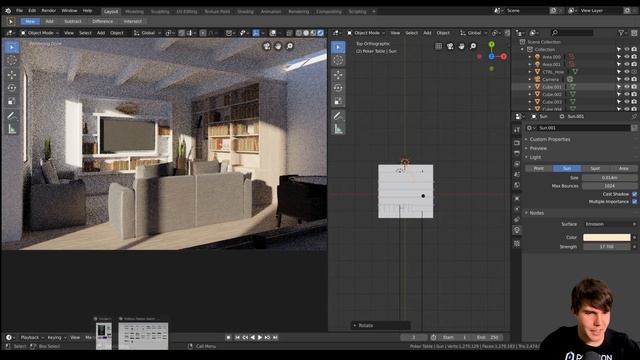The width and height of the screenshot is (640, 360).
Task: Set light type to Spot
Action: pyautogui.click(x=595, y=168)
